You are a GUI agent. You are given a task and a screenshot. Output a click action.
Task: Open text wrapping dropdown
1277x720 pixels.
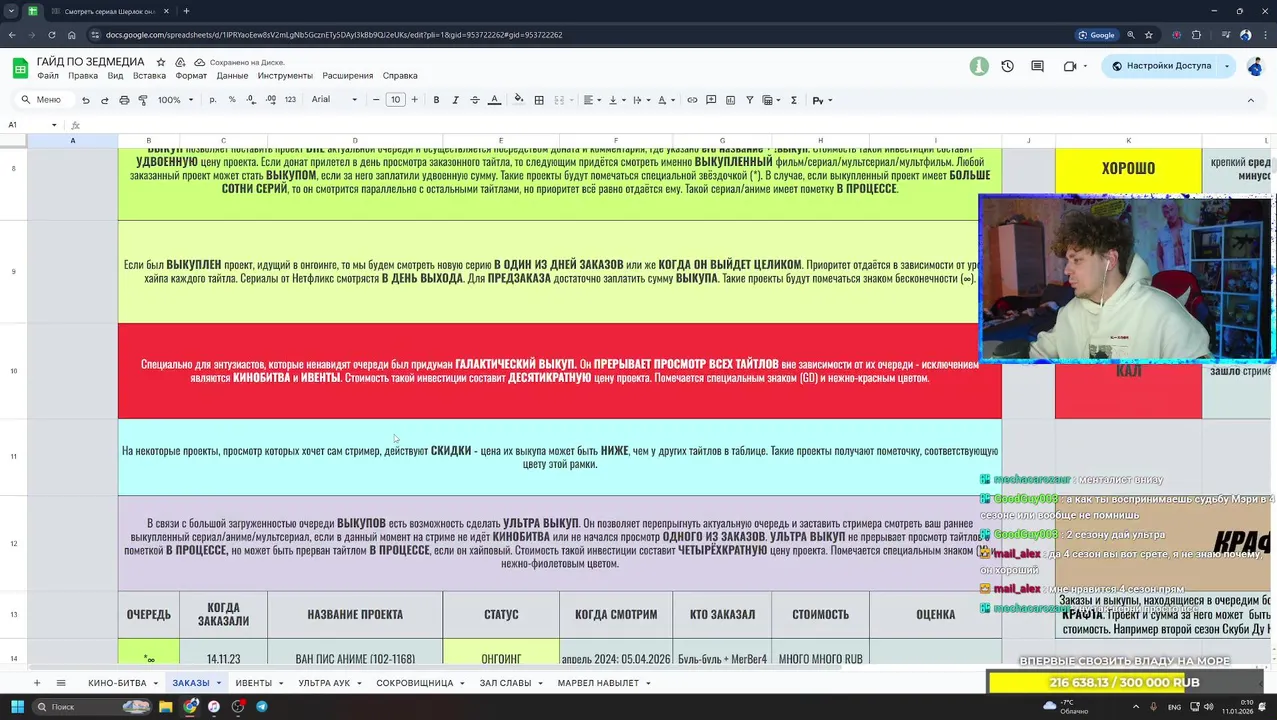640,100
